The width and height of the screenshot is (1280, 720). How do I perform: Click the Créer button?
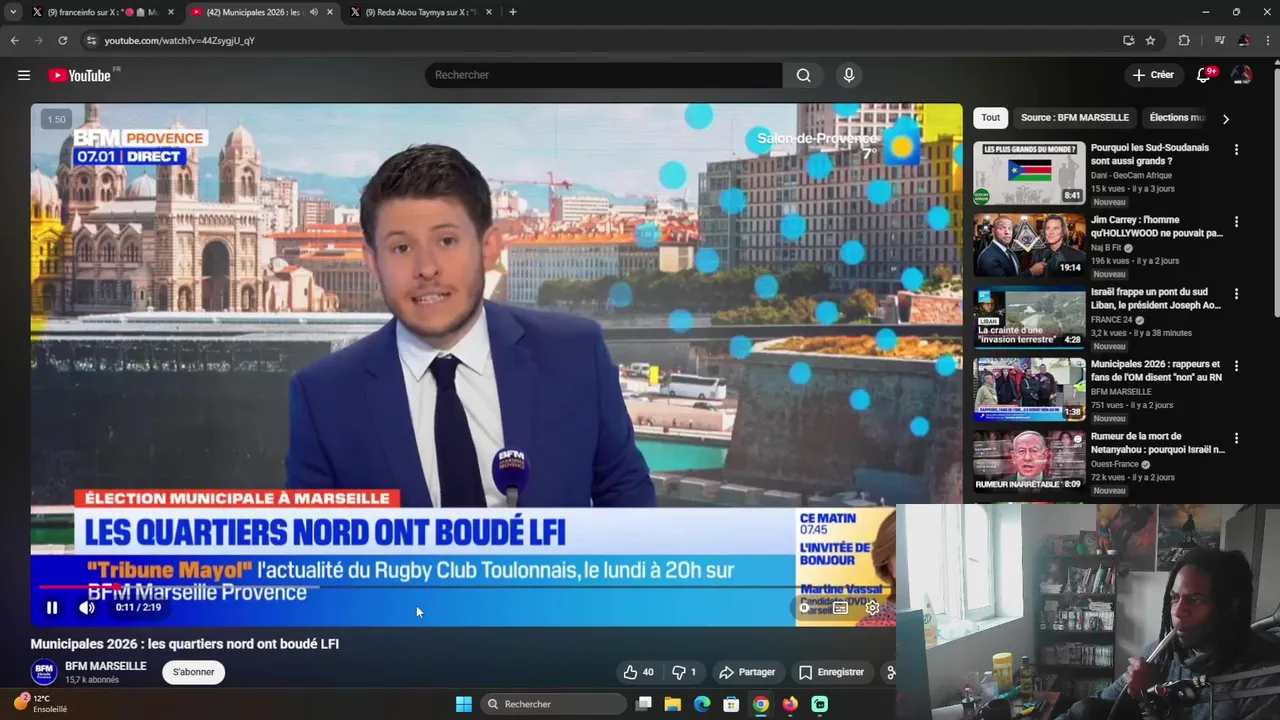[x=1153, y=75]
